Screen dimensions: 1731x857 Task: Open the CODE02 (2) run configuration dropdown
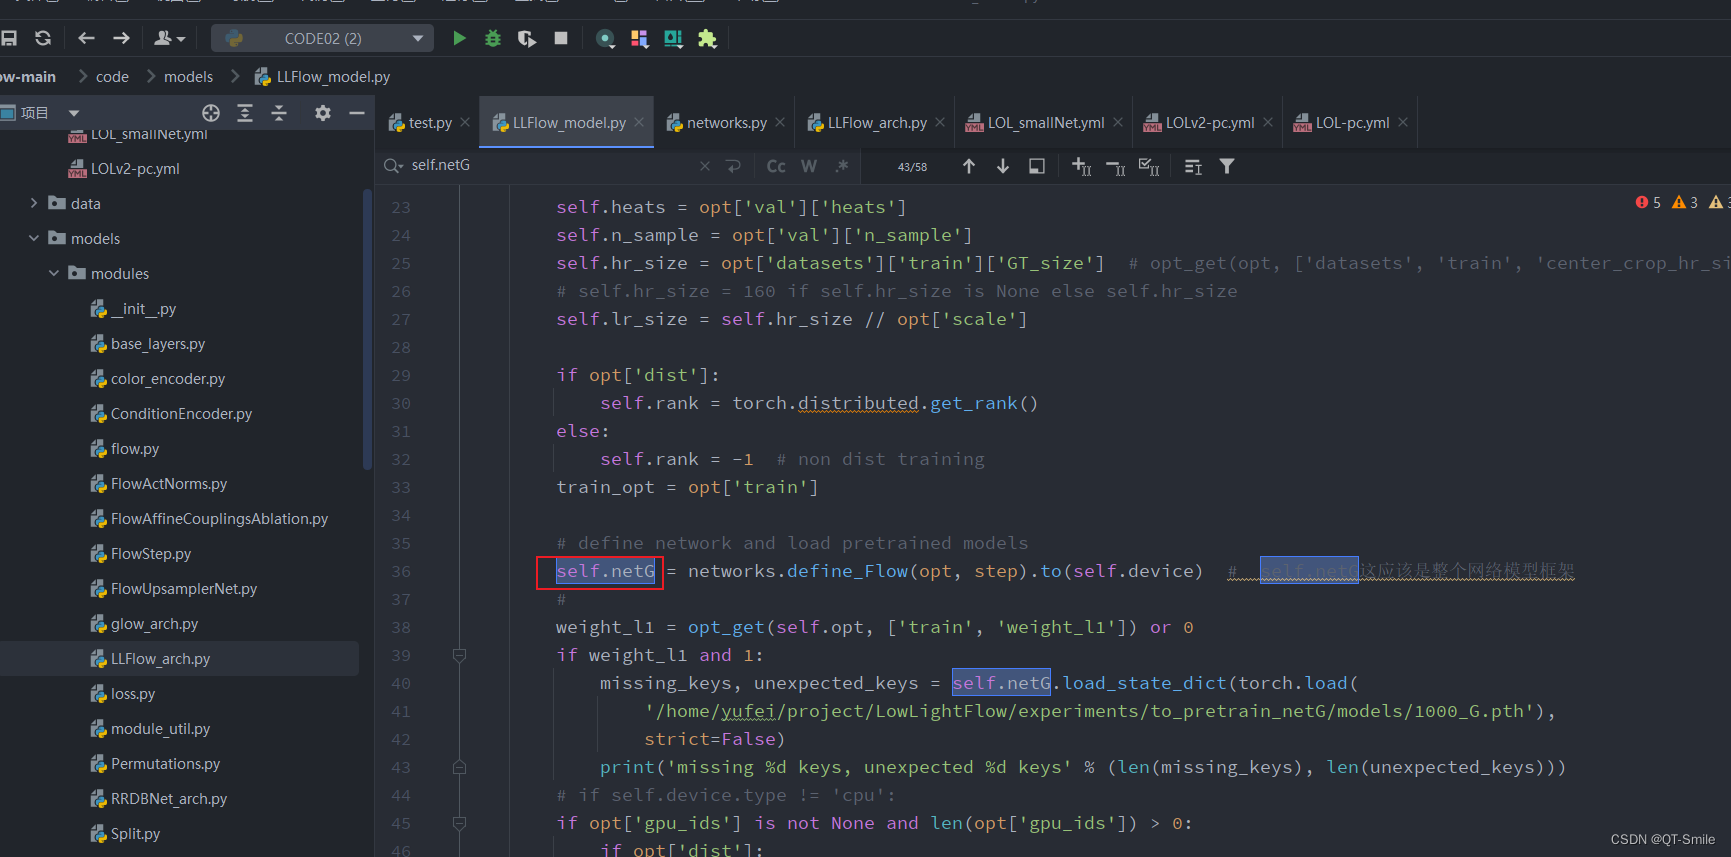point(322,38)
